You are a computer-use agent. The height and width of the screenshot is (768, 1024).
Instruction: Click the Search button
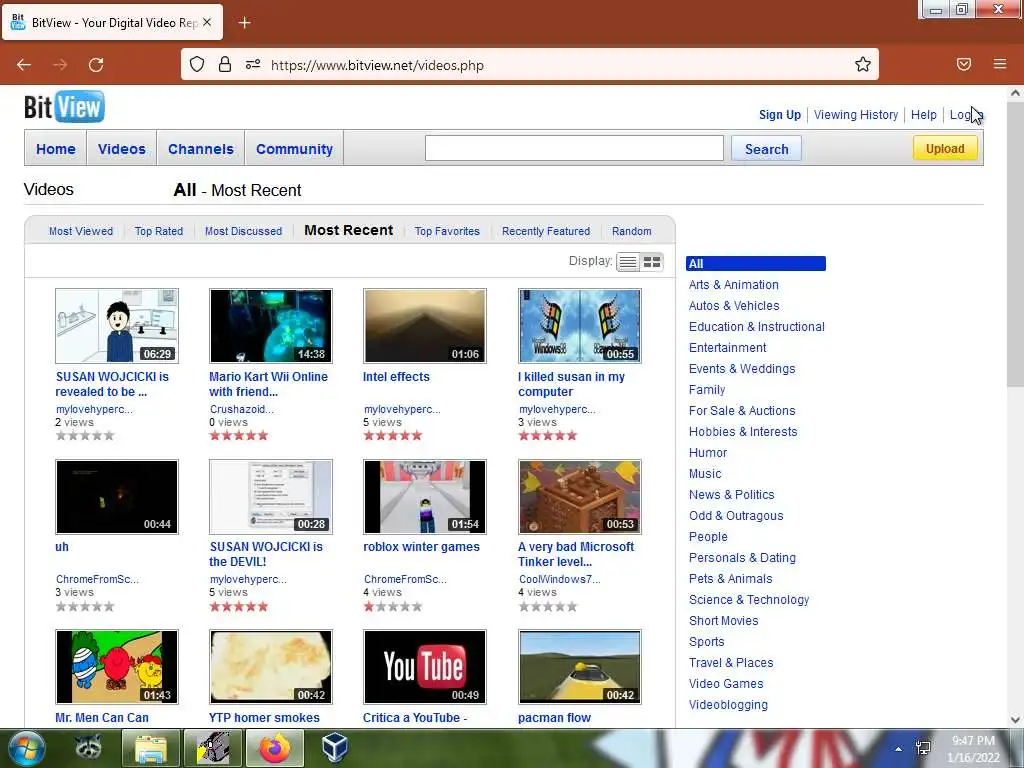(x=767, y=149)
